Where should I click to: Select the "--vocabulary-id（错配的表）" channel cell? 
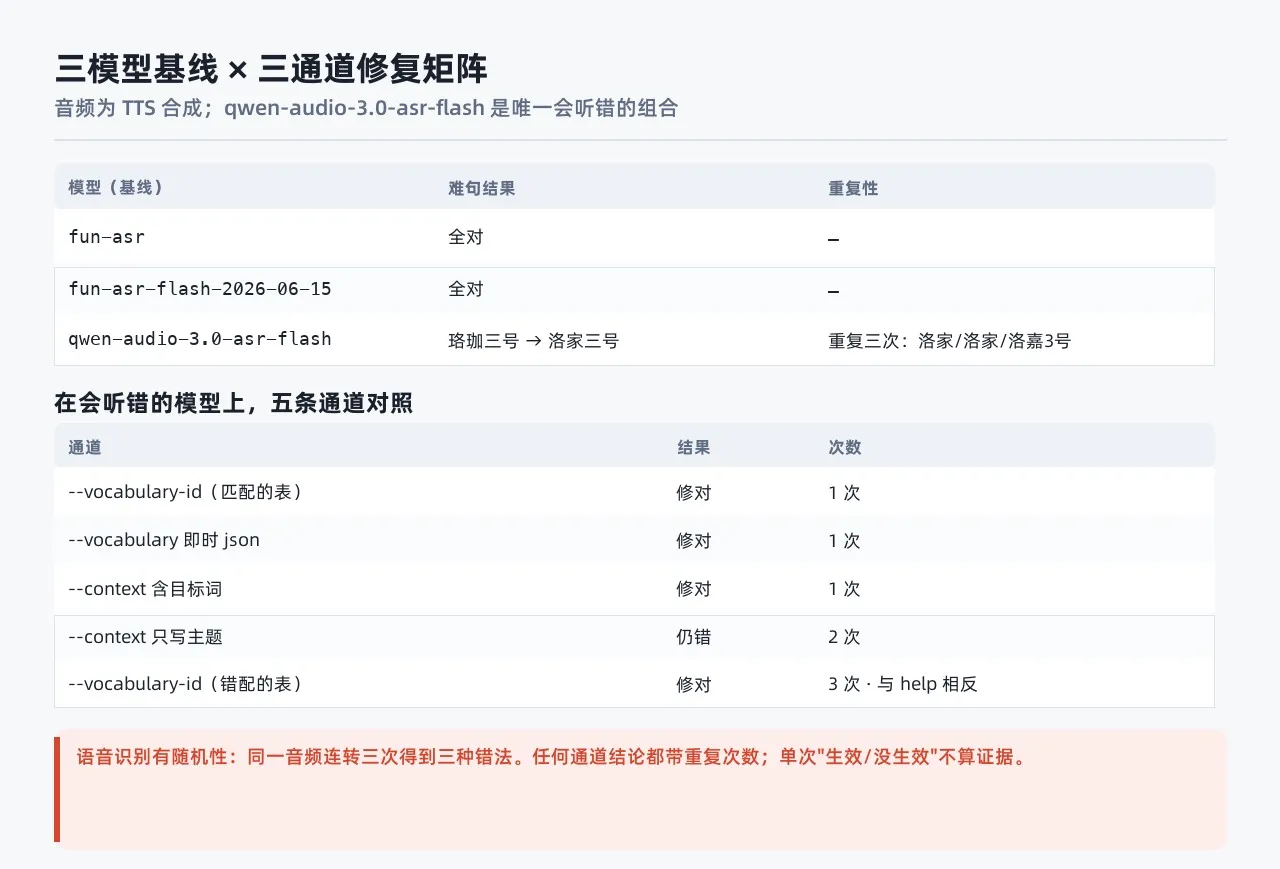point(185,684)
